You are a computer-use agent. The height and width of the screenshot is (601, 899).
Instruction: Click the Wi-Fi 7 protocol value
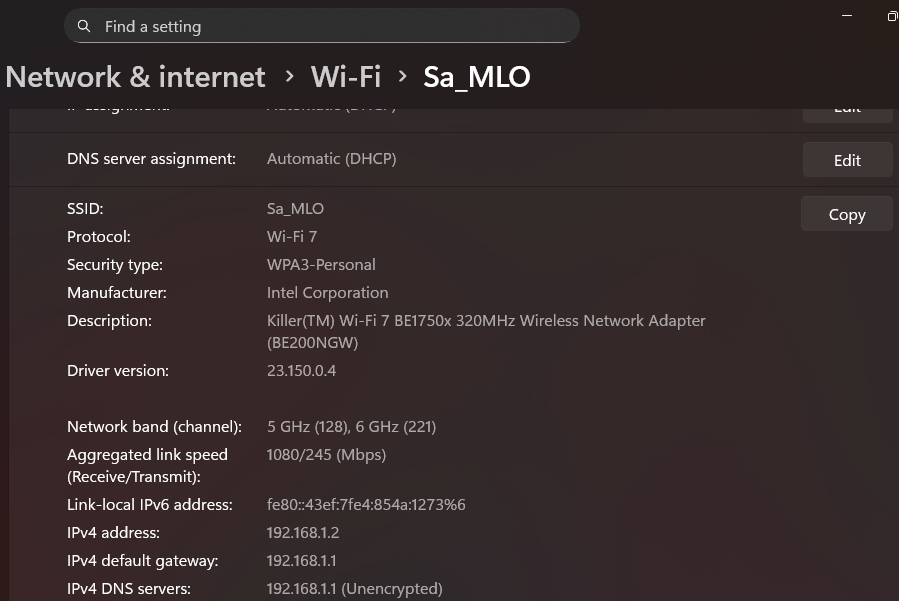[x=292, y=237]
